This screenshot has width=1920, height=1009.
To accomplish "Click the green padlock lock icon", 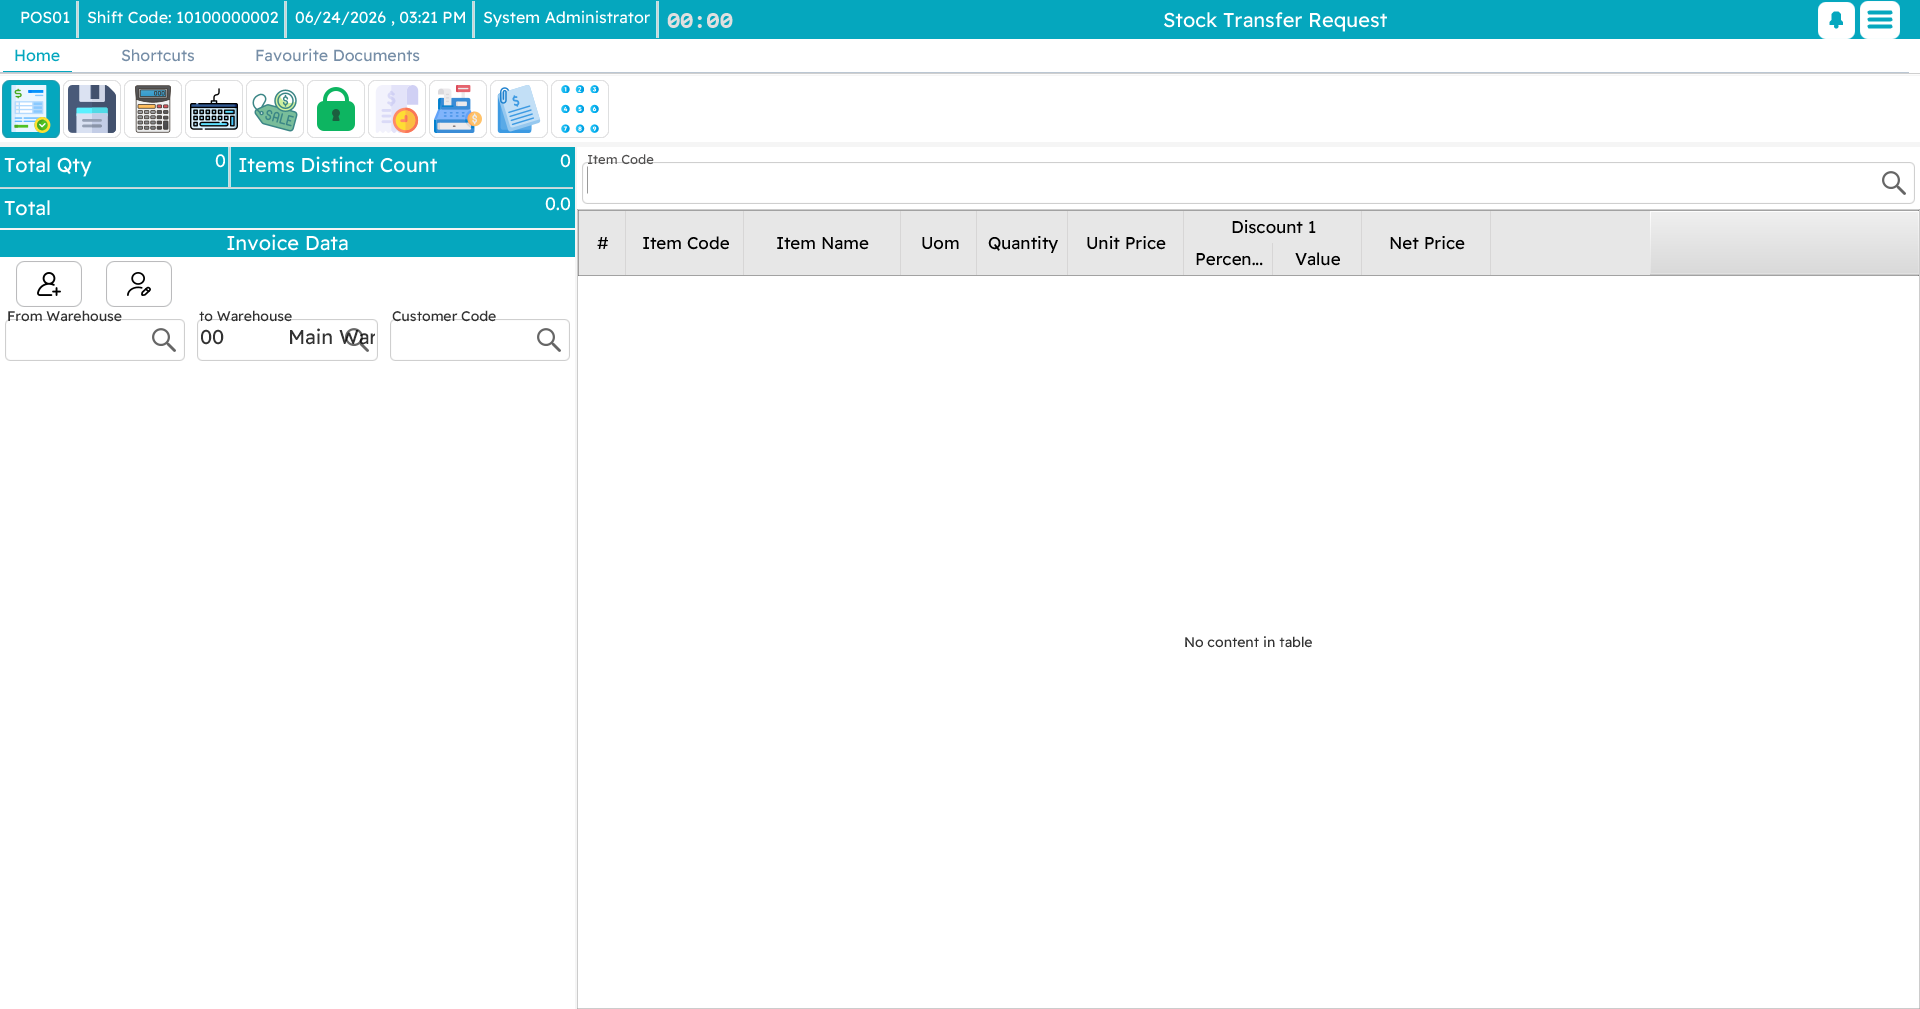I will click(336, 109).
